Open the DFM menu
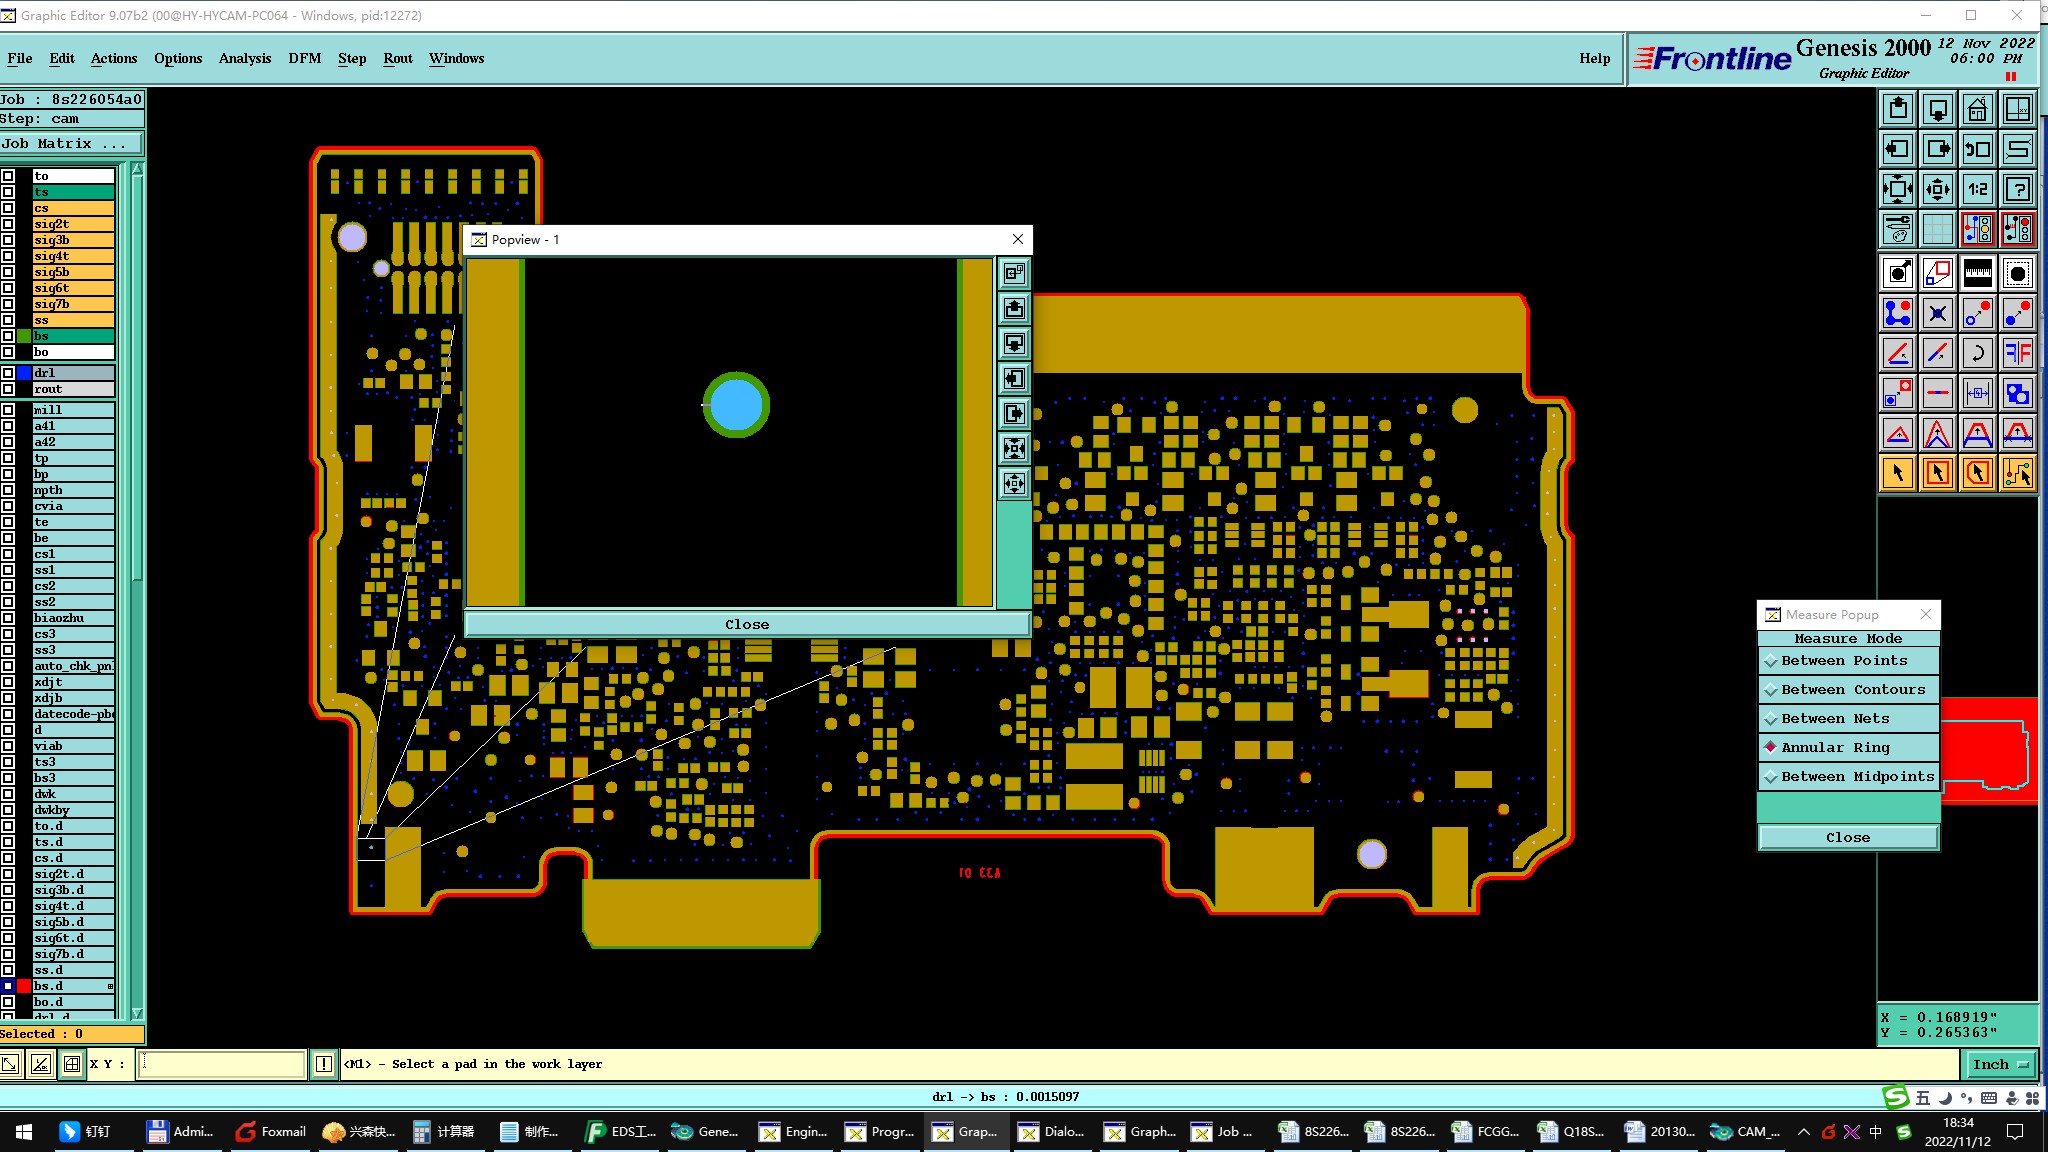 tap(304, 58)
